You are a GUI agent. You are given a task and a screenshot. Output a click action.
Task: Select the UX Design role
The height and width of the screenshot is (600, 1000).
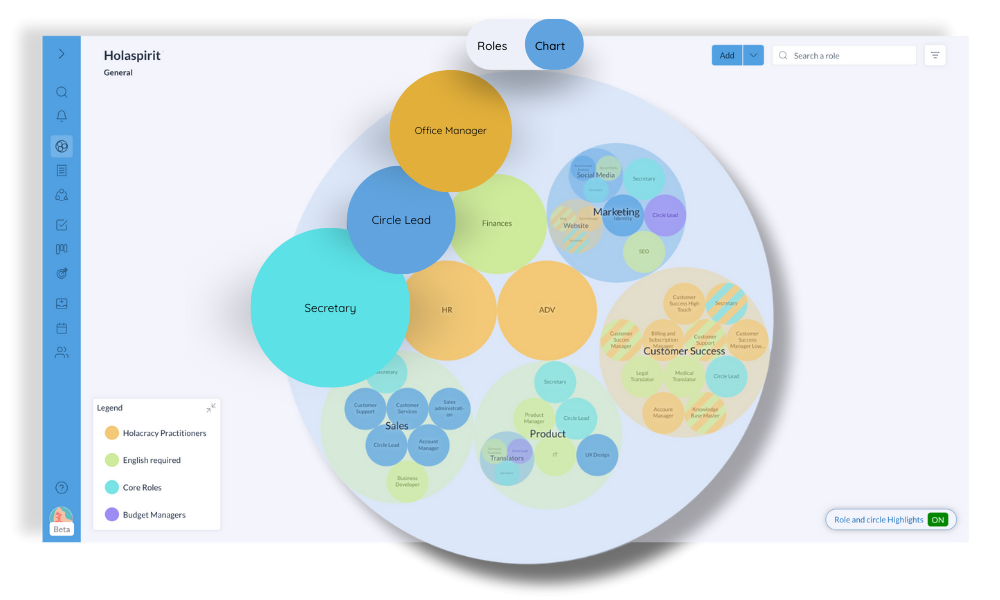[597, 455]
